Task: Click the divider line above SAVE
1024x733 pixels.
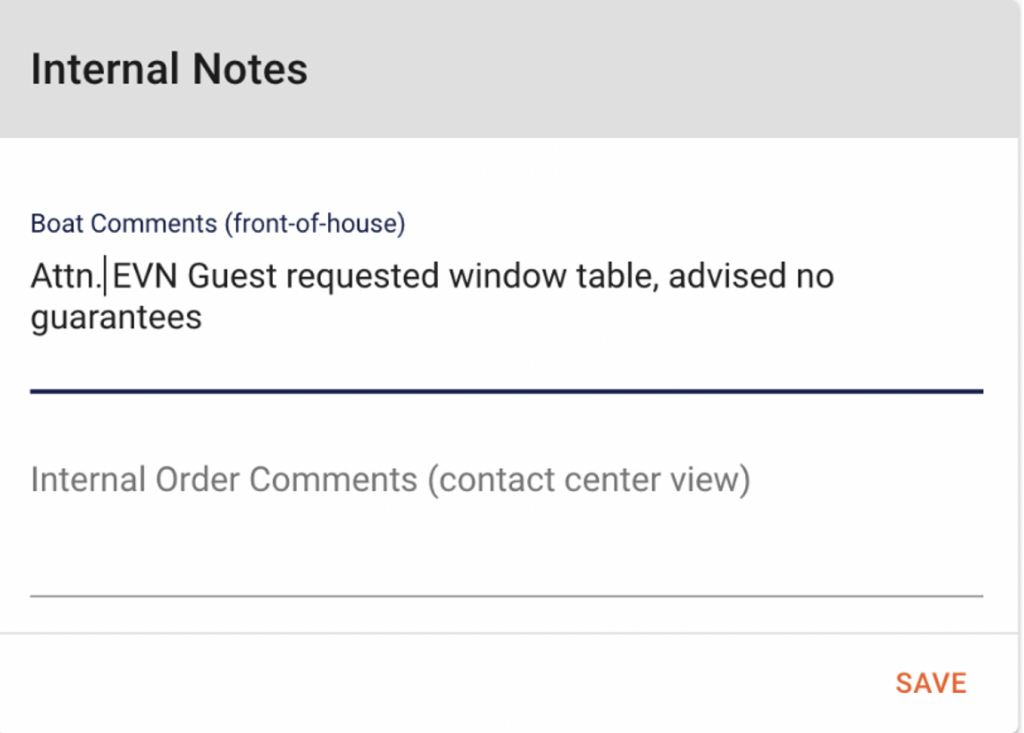Action: [507, 630]
